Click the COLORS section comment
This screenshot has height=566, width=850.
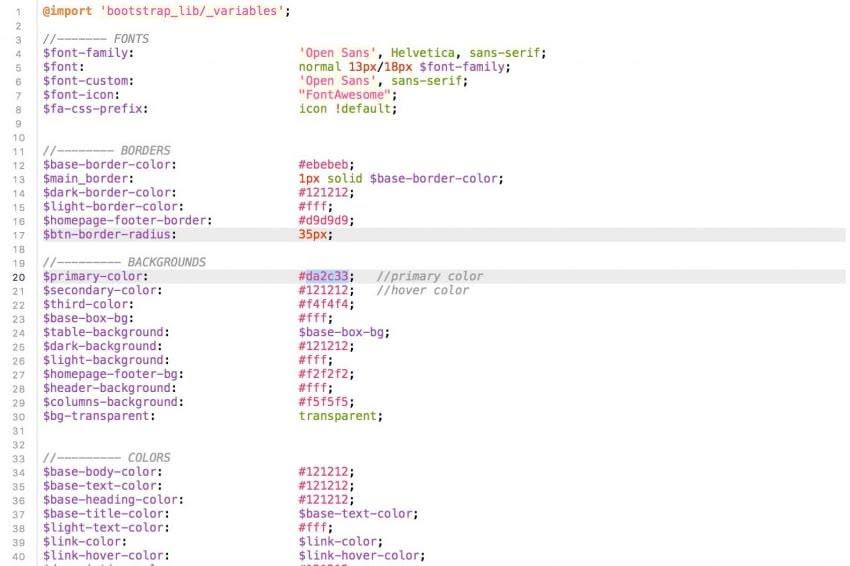click(x=107, y=458)
